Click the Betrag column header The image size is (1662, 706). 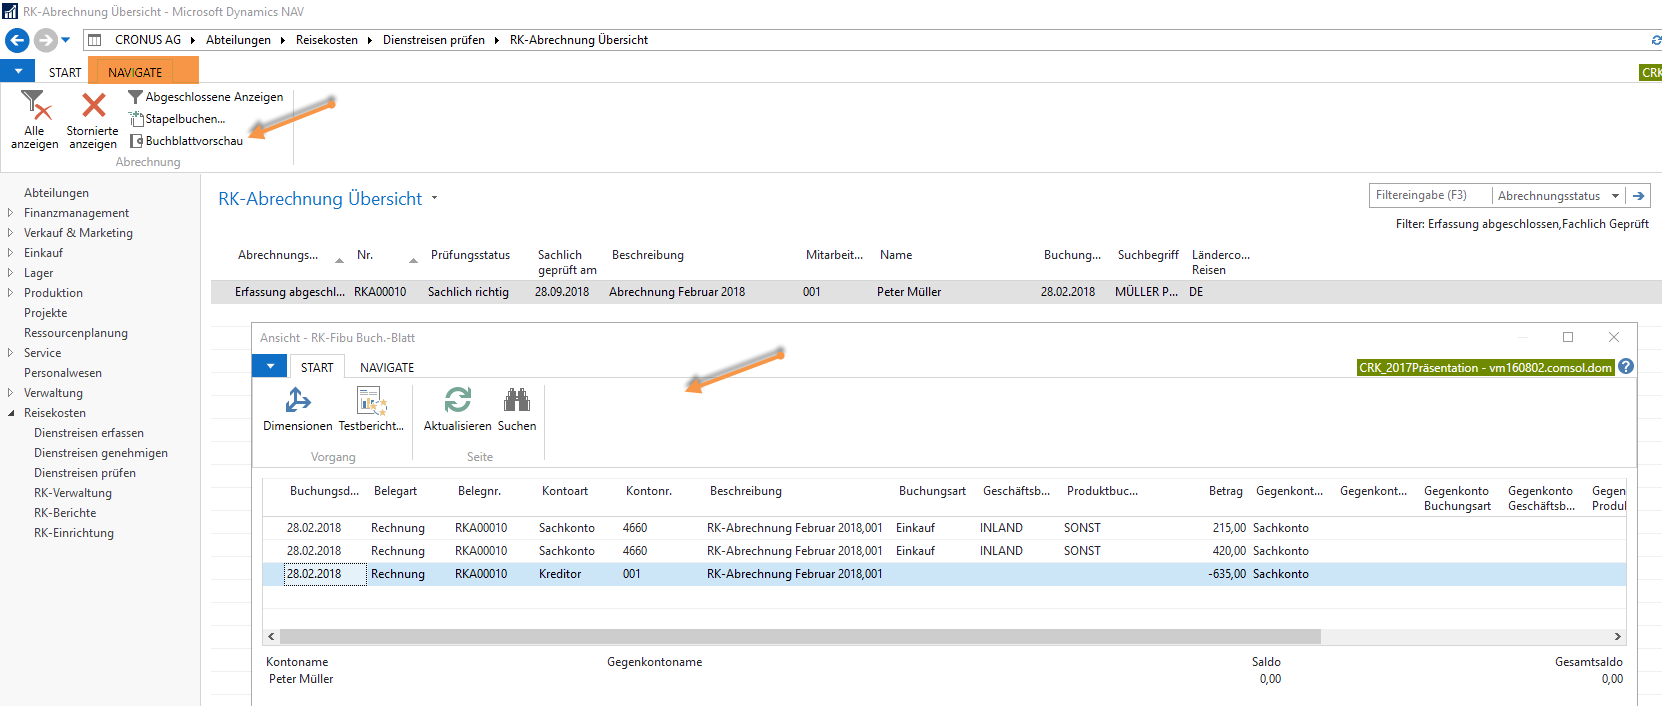coord(1225,491)
